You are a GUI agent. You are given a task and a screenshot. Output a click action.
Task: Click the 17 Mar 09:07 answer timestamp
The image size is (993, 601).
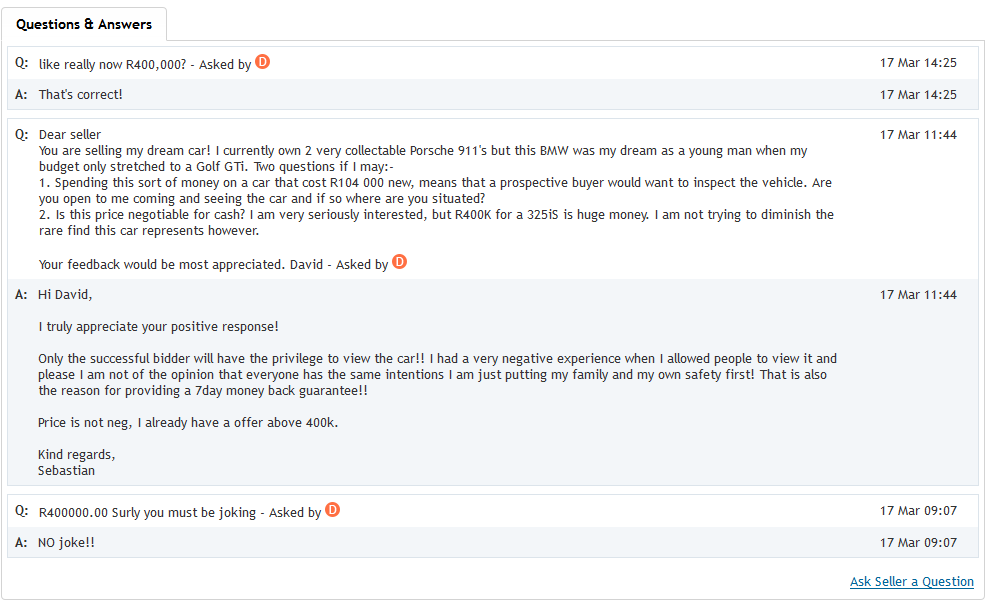click(918, 543)
